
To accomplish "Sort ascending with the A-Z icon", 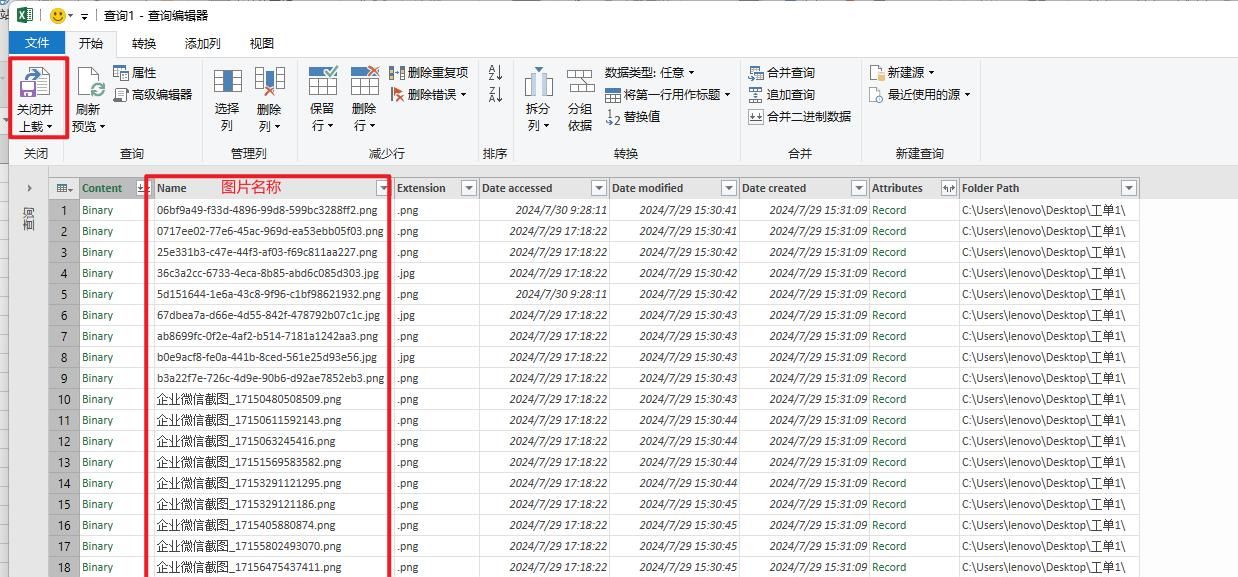I will [495, 73].
